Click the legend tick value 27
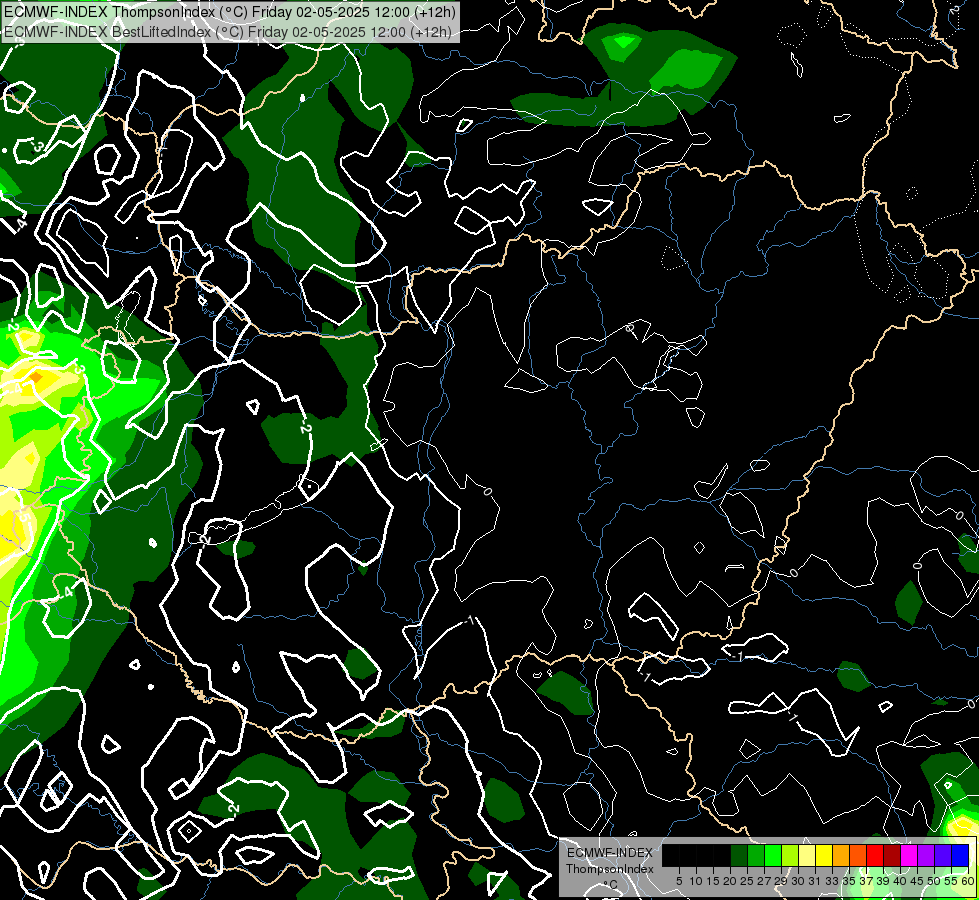The height and width of the screenshot is (900, 979). 764,881
